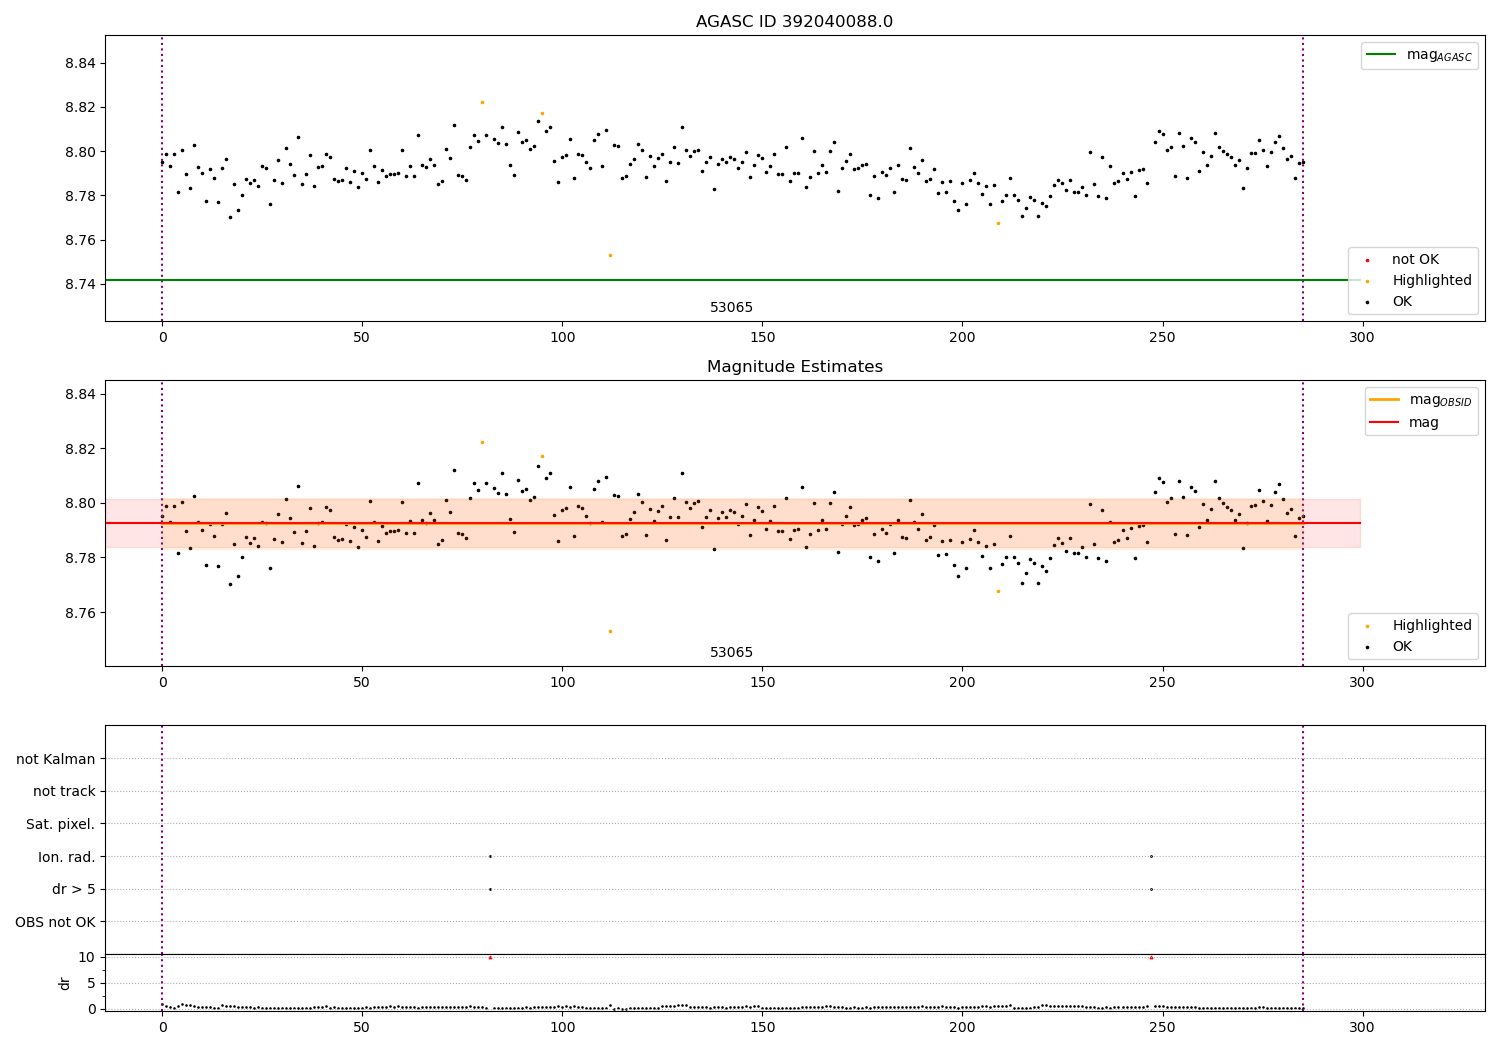This screenshot has height=1050, width=1500.
Task: Select the mag OBSID legend entry
Action: pyautogui.click(x=1420, y=400)
